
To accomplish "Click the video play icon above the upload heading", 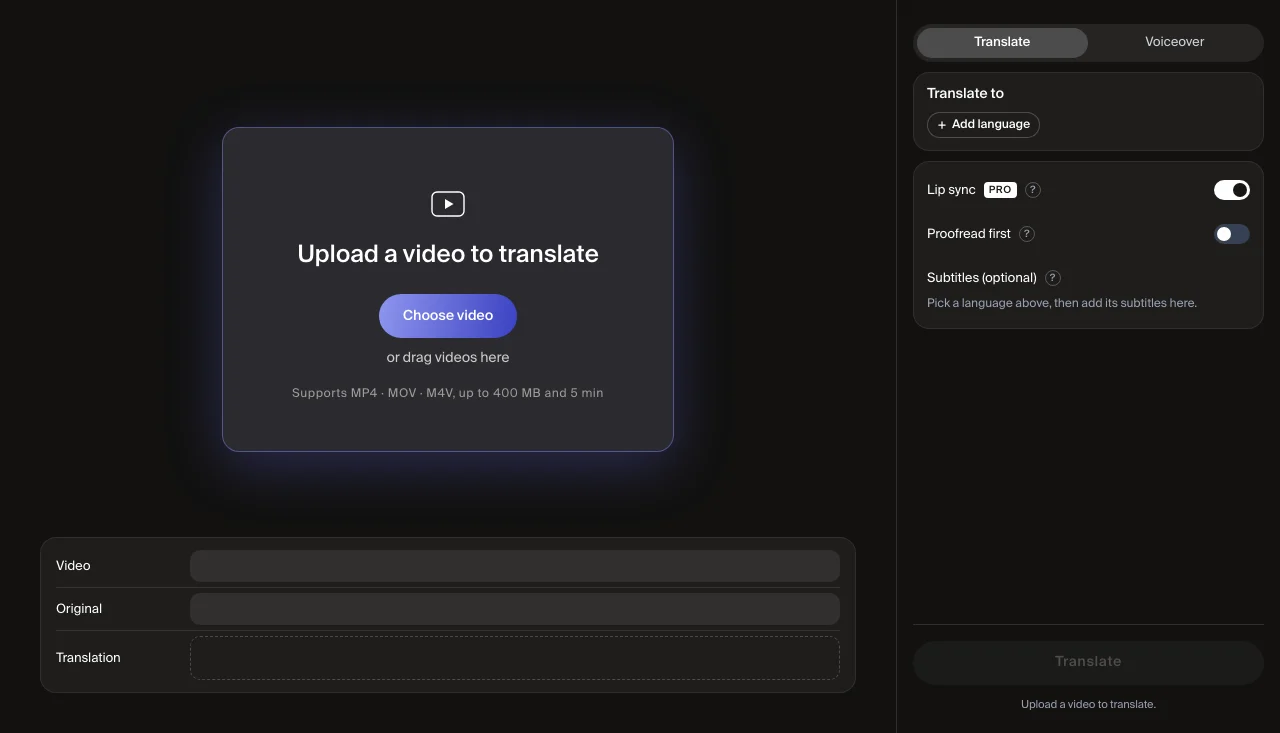I will (x=448, y=204).
